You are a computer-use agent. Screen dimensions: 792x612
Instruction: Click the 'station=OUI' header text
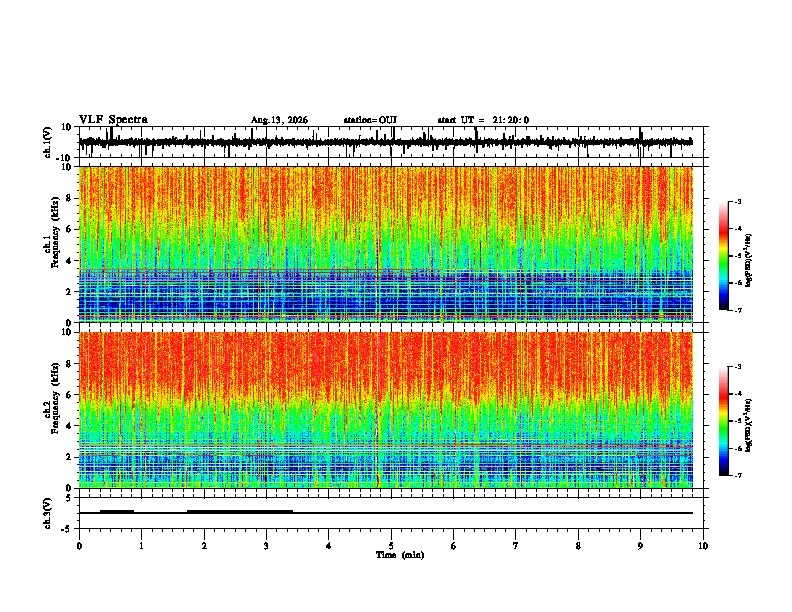[370, 120]
